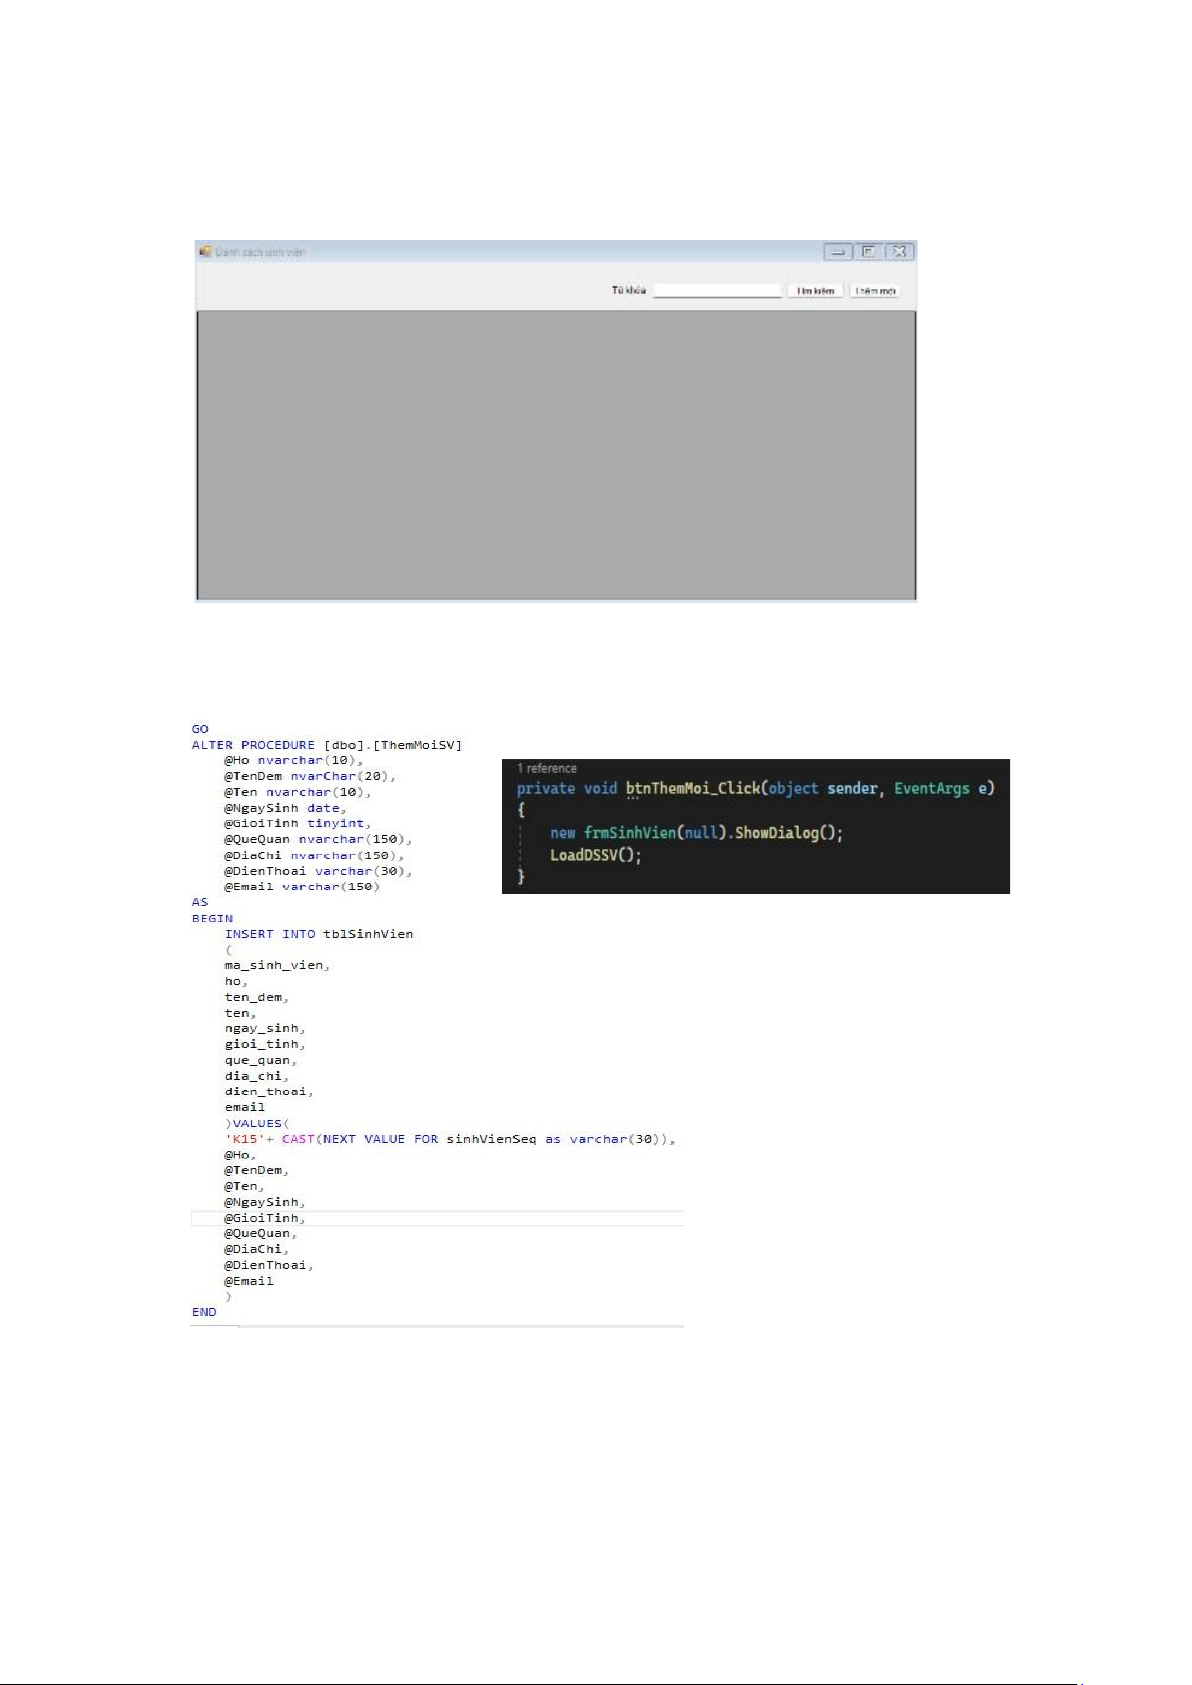Close the Danh sách sinh viên window
The image size is (1192, 1685).
(900, 252)
